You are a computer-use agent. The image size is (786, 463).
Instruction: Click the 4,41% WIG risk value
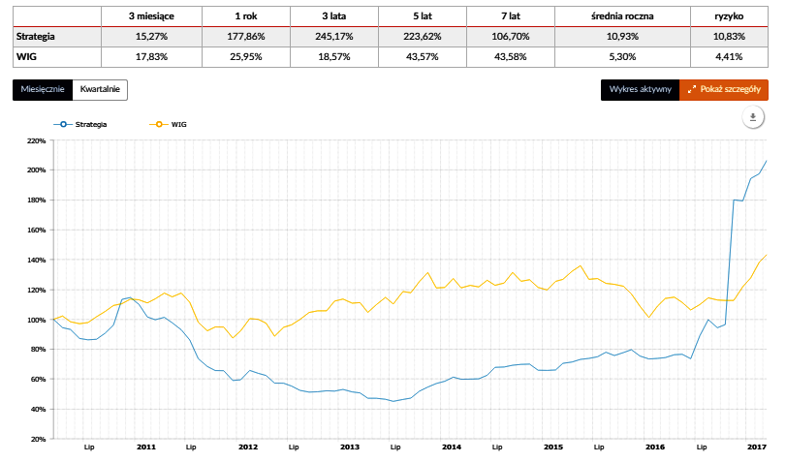coord(729,56)
